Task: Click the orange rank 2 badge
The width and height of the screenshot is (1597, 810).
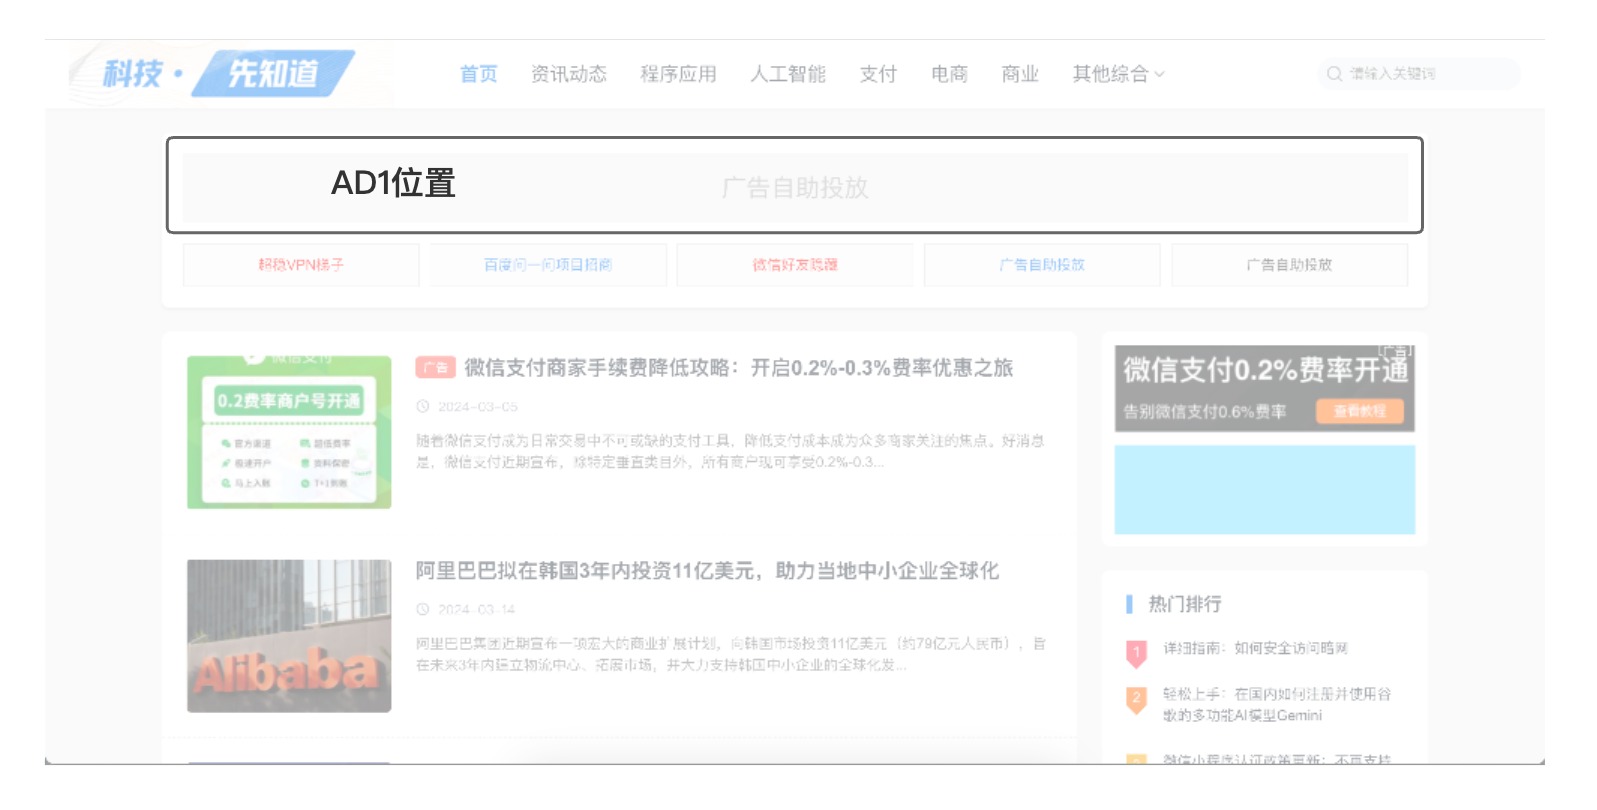Action: (x=1136, y=700)
